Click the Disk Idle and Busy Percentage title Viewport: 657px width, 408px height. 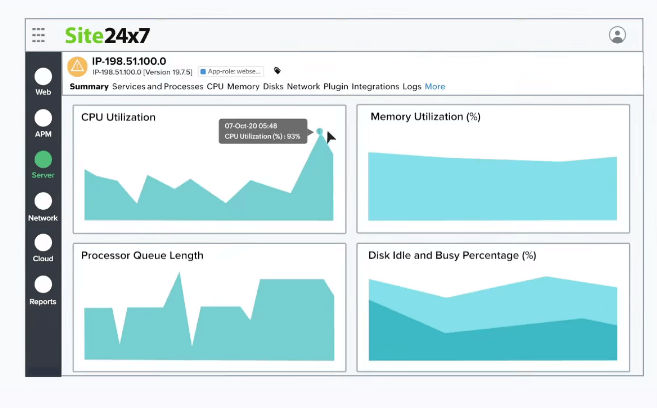pos(452,256)
